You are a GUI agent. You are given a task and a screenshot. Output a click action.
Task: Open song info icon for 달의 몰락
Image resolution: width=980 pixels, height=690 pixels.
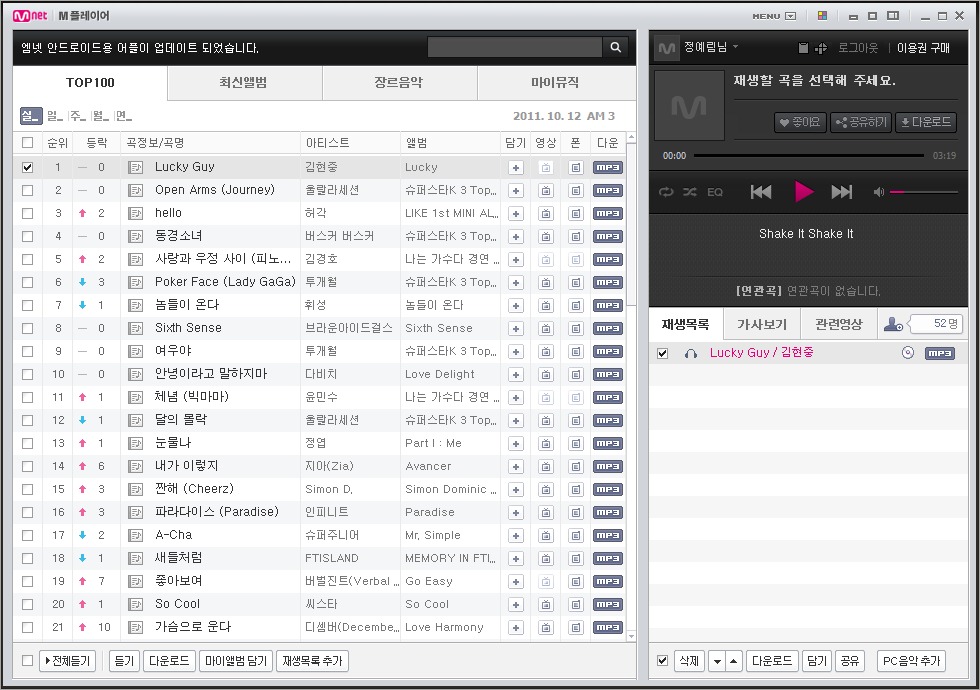tap(135, 421)
